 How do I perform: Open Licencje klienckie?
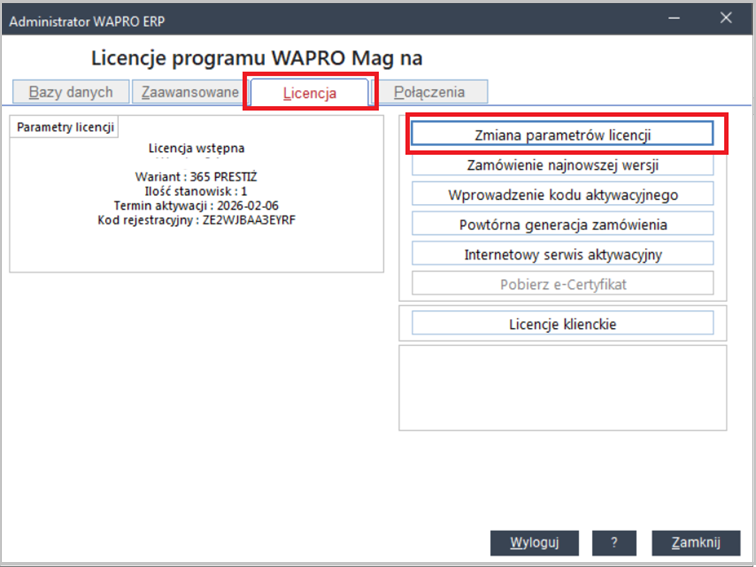click(562, 324)
